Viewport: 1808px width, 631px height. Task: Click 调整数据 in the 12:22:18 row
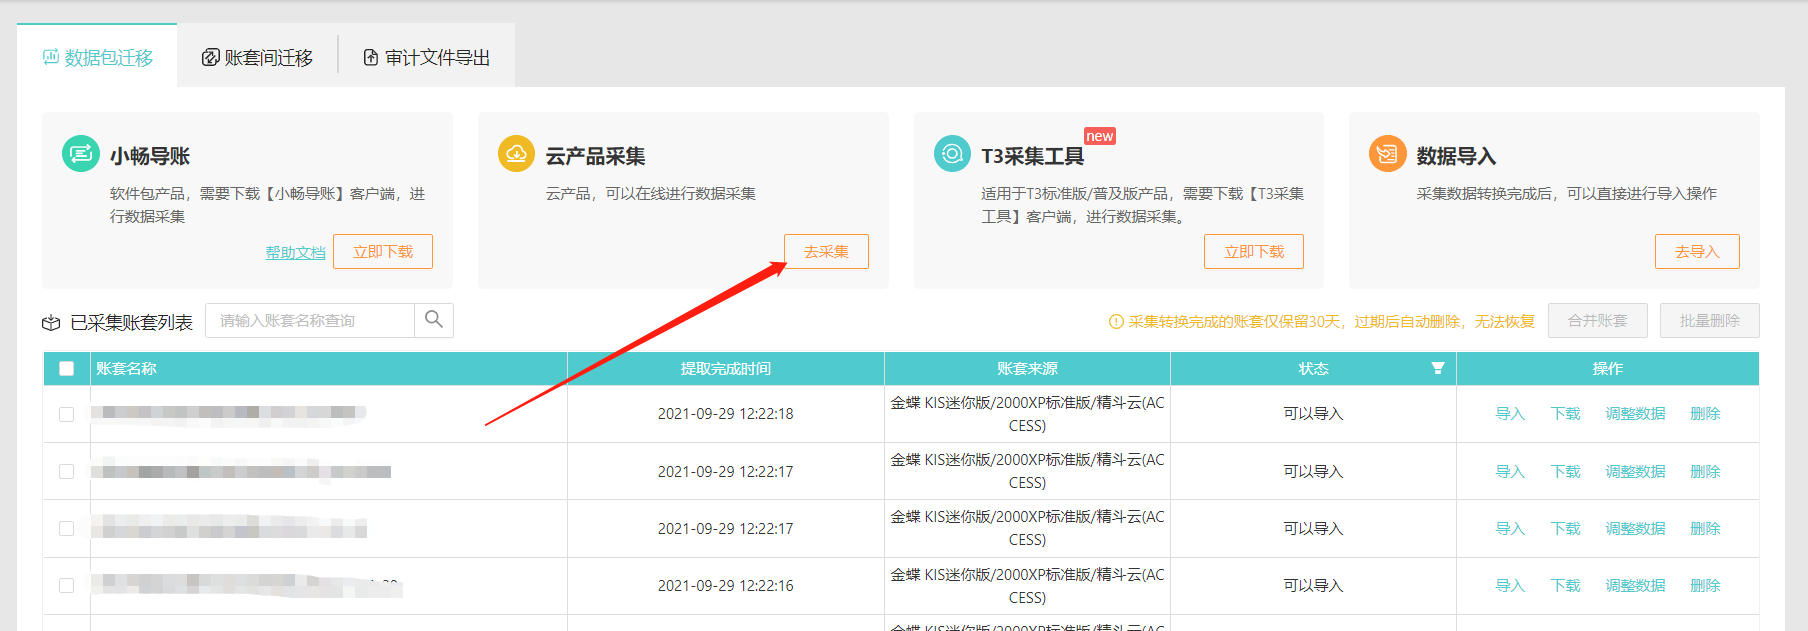[x=1636, y=414]
